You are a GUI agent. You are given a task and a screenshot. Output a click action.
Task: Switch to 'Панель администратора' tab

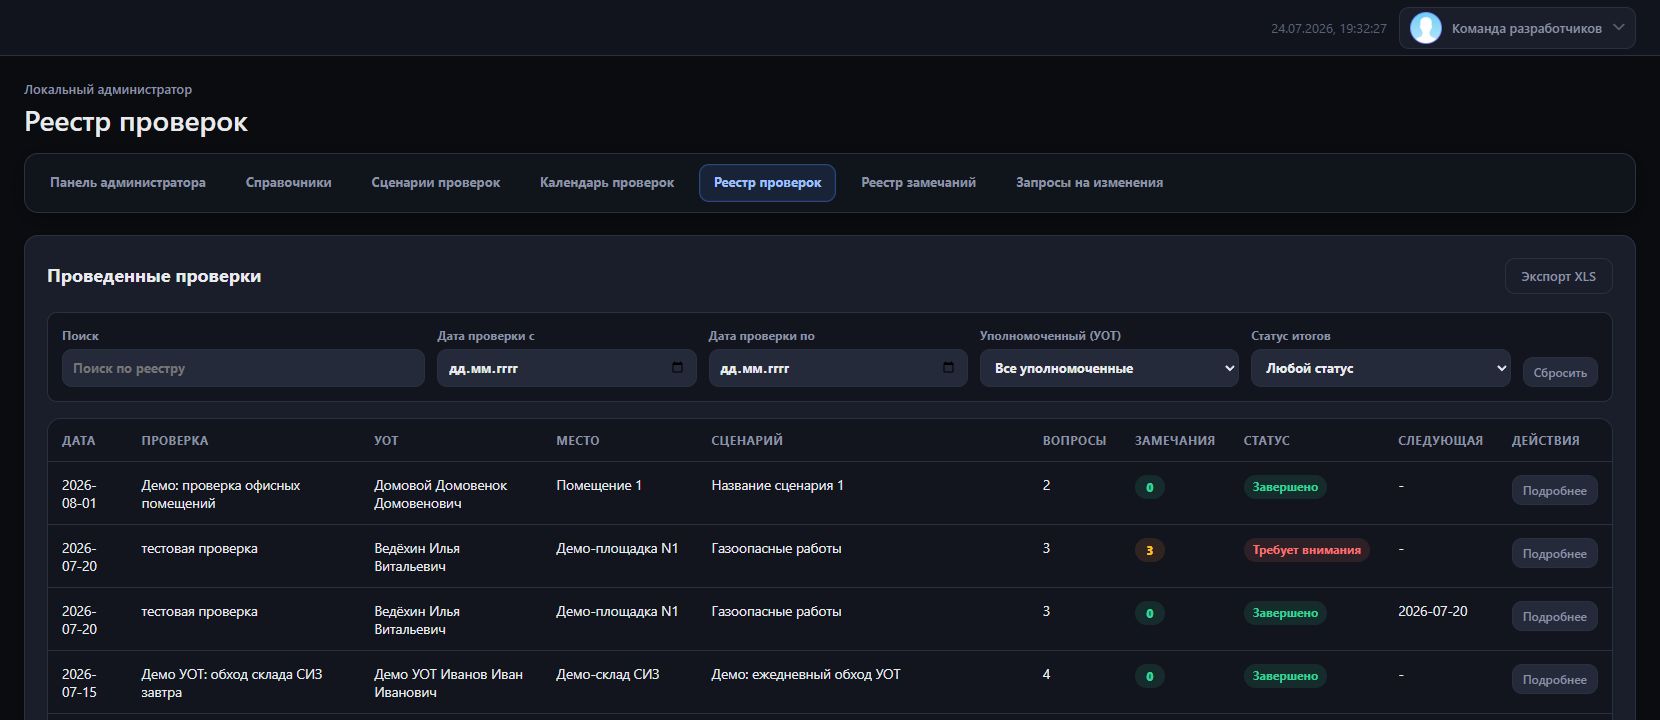coord(128,183)
